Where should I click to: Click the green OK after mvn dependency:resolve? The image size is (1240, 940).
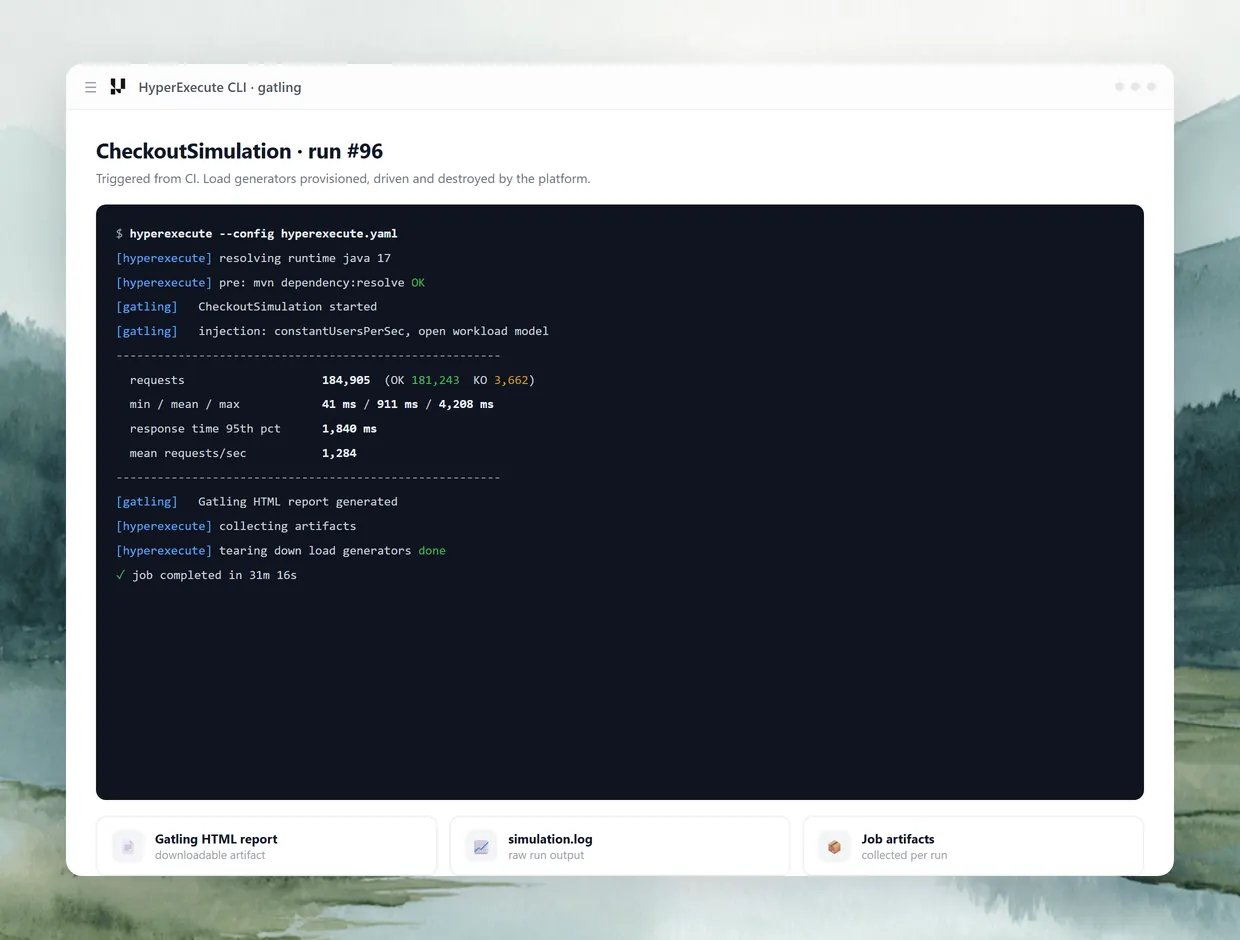tap(418, 282)
